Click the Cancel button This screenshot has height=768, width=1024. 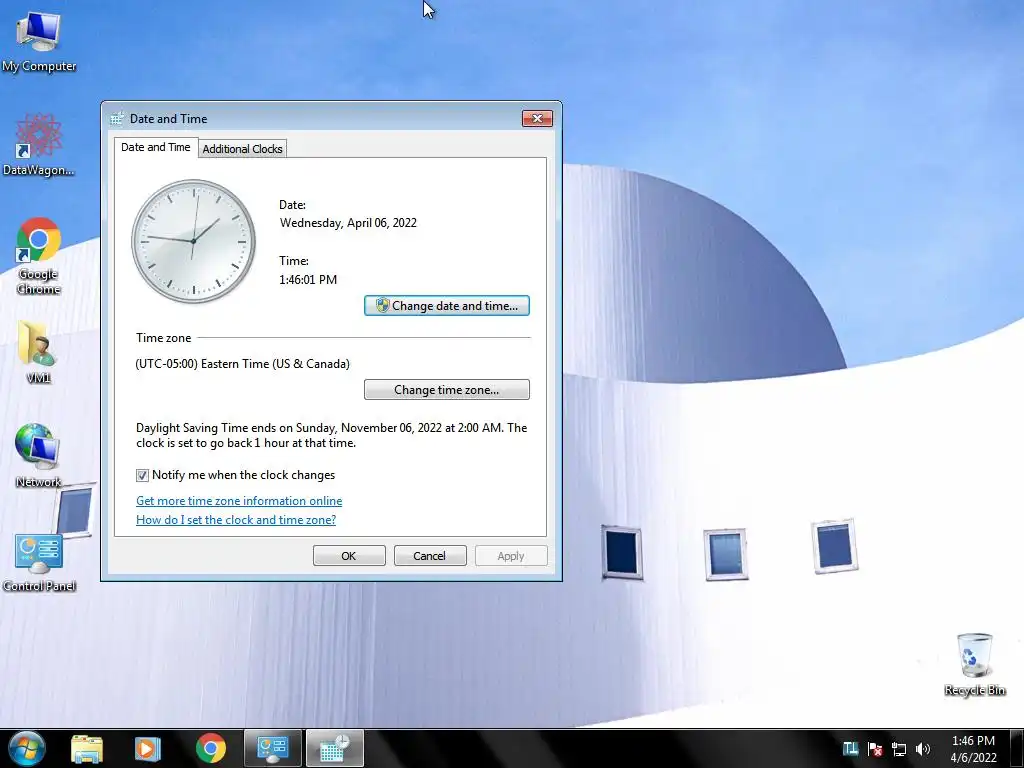tap(430, 556)
